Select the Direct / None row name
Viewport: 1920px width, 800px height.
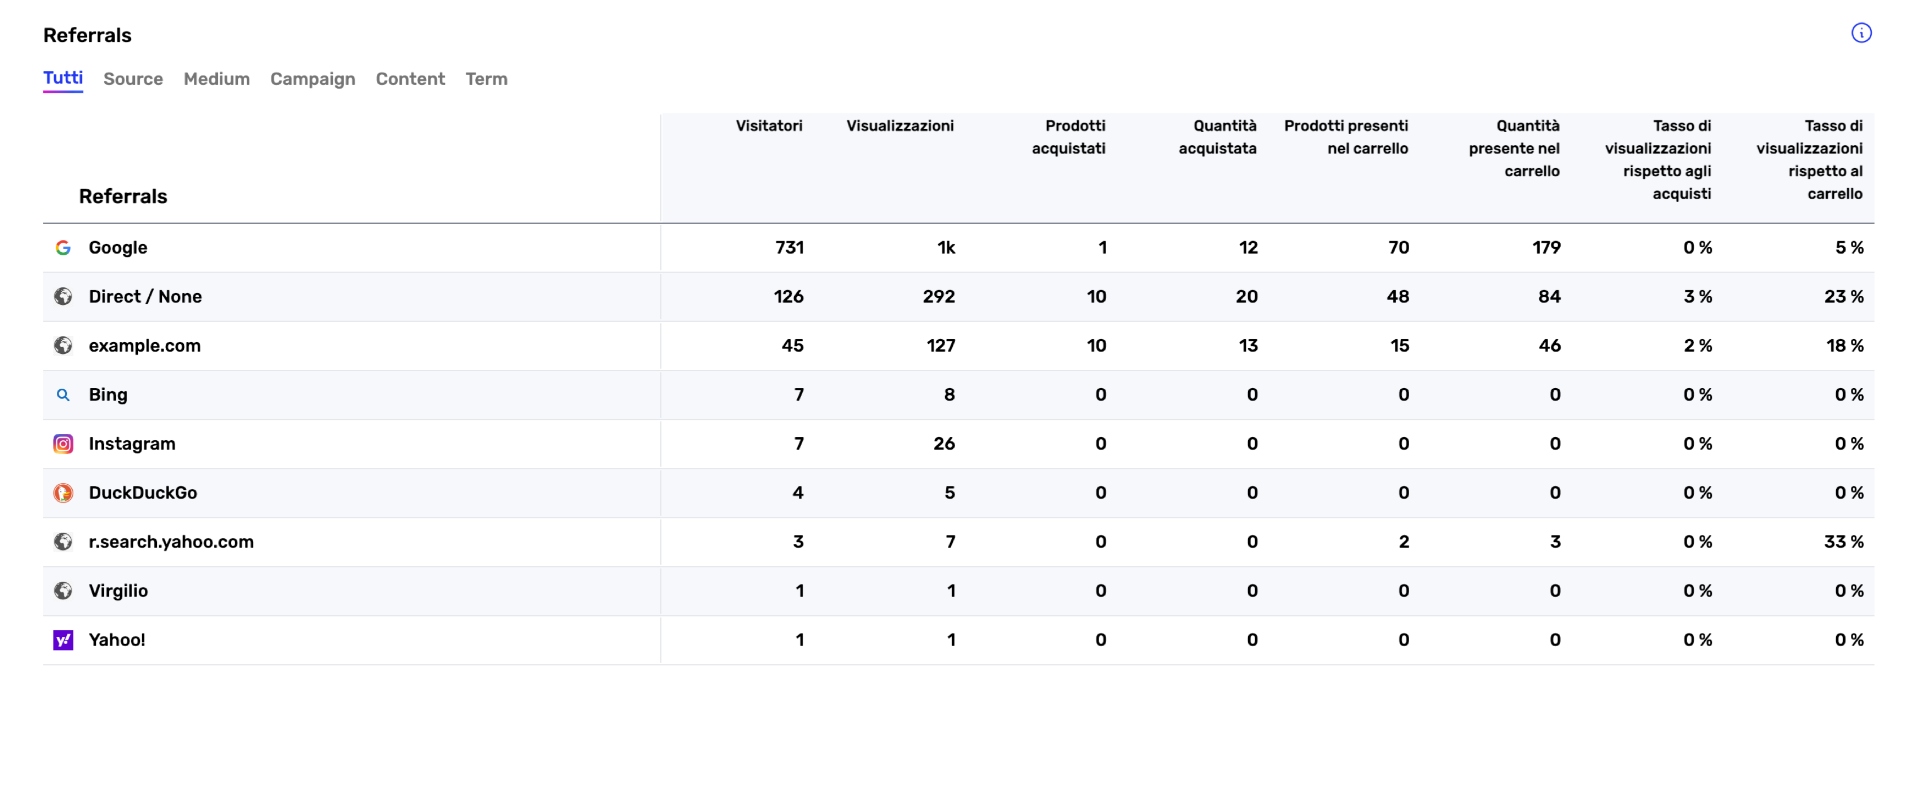point(145,296)
